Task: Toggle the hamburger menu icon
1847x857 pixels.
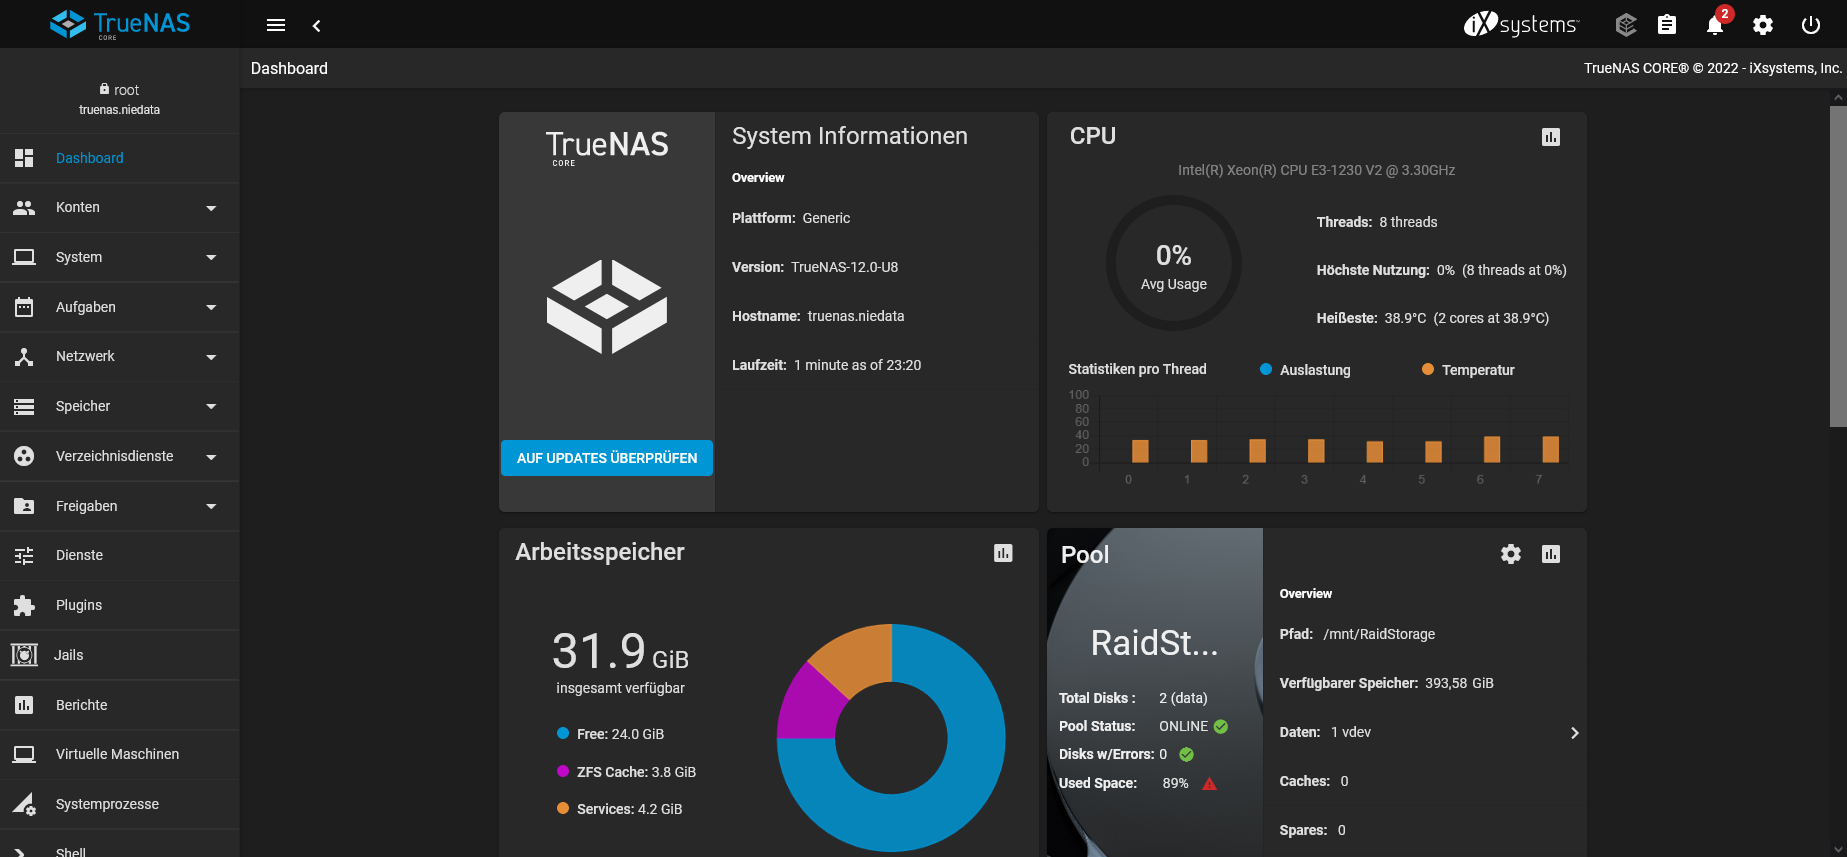Action: pos(276,25)
